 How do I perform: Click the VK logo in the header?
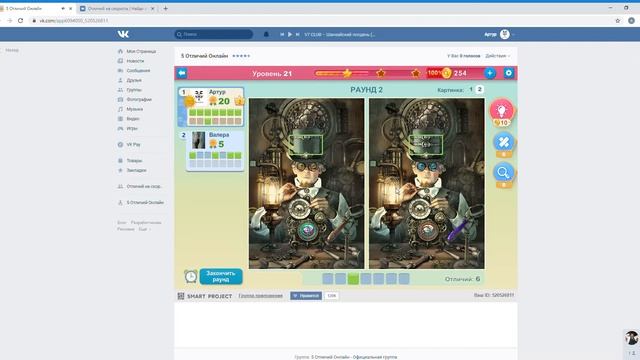pyautogui.click(x=123, y=34)
